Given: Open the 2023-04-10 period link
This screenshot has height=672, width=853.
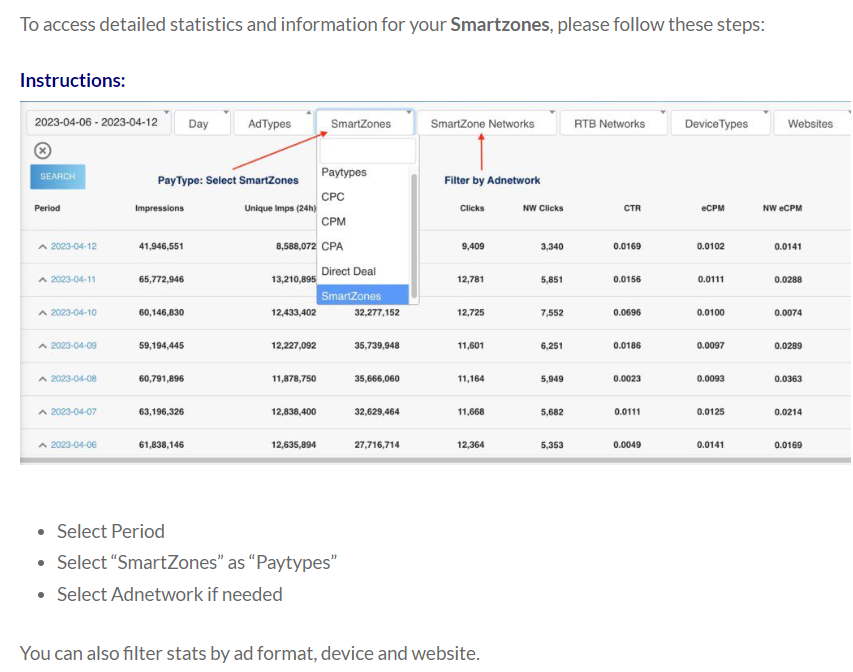Looking at the screenshot, I should click(x=73, y=313).
